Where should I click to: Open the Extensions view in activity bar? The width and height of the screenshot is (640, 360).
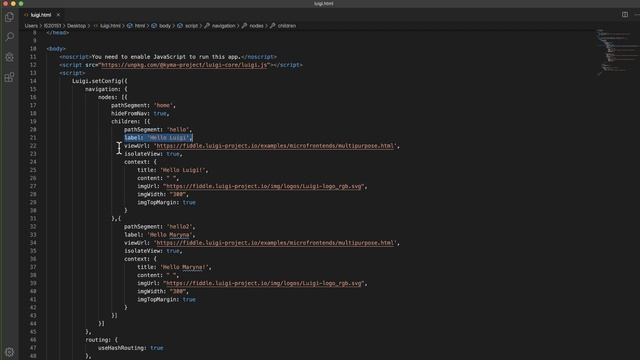tap(9, 77)
